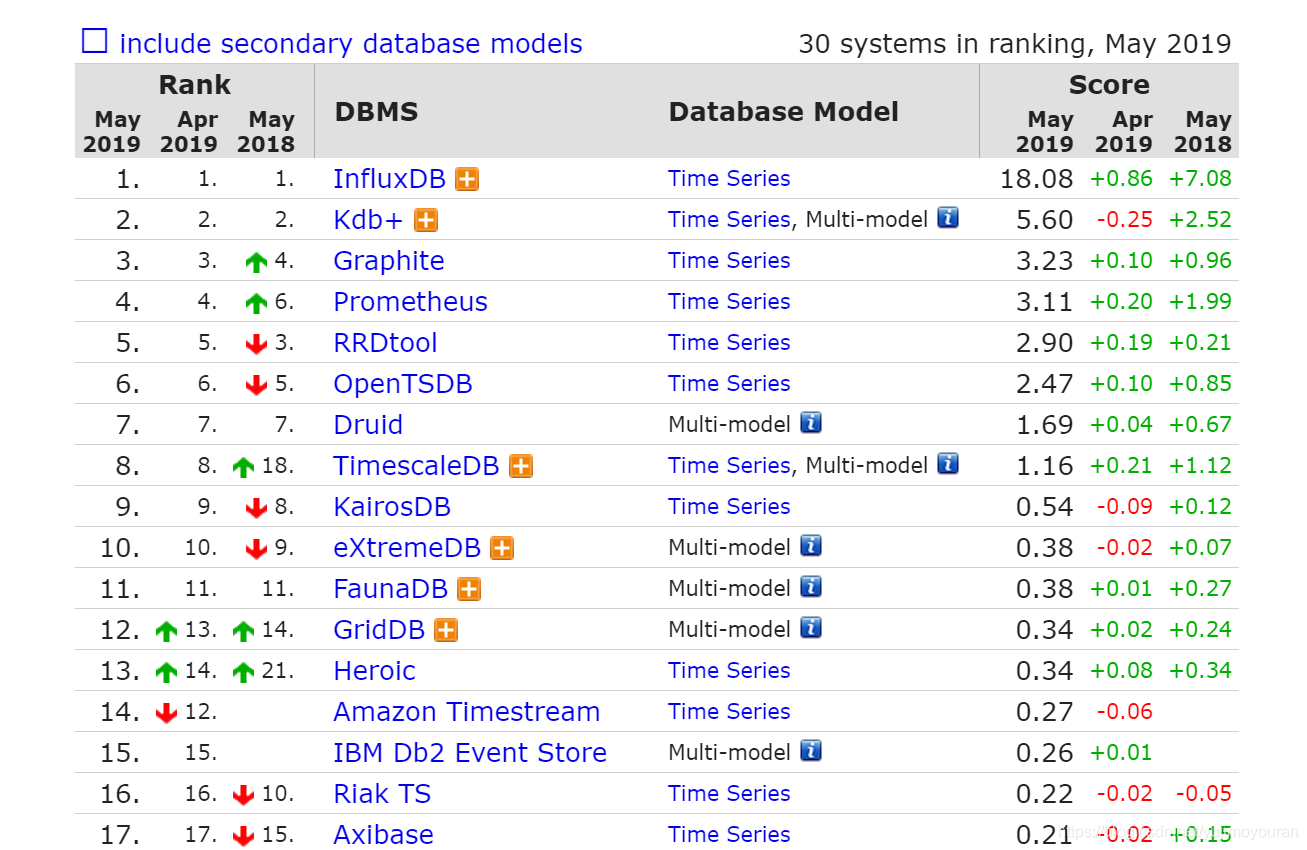Open the GridDB link

point(379,630)
